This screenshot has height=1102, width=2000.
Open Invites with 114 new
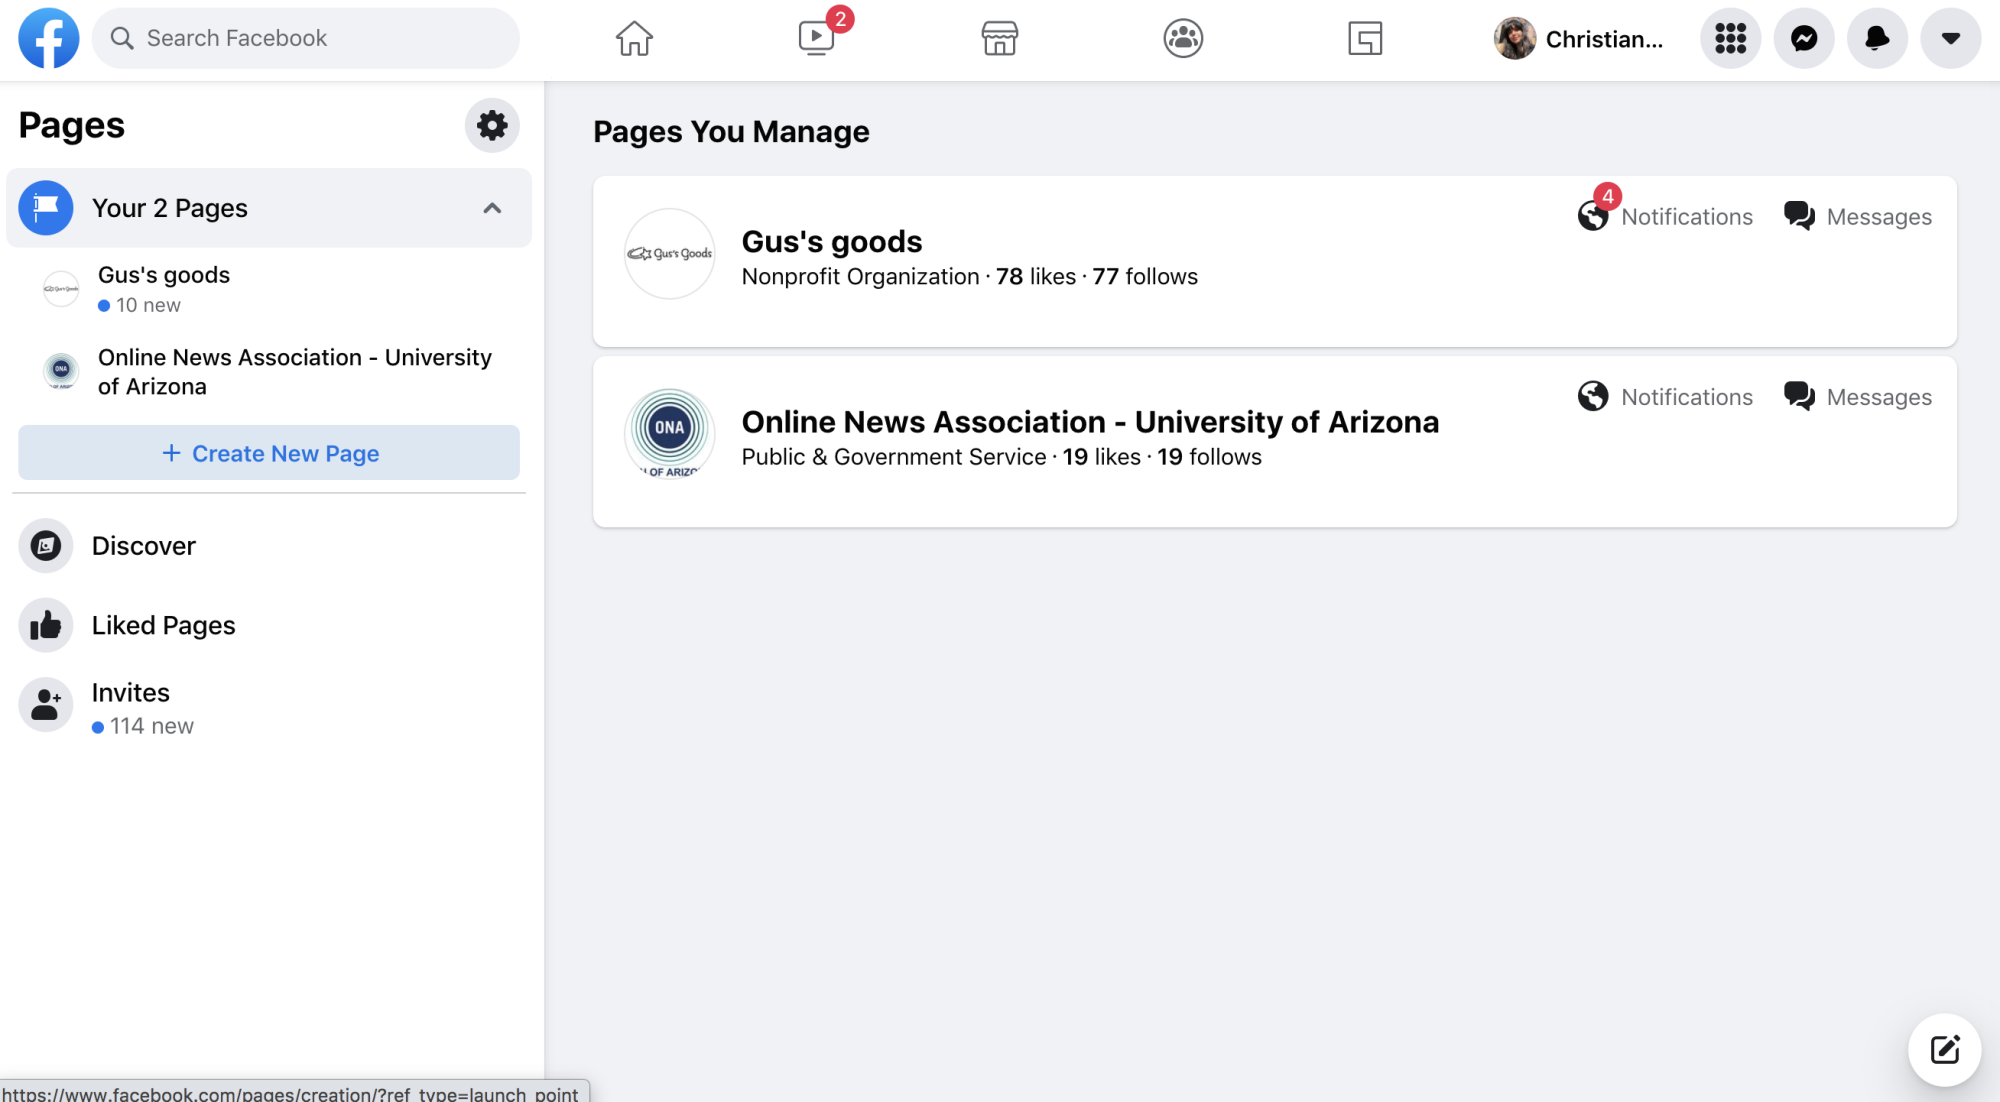(268, 707)
